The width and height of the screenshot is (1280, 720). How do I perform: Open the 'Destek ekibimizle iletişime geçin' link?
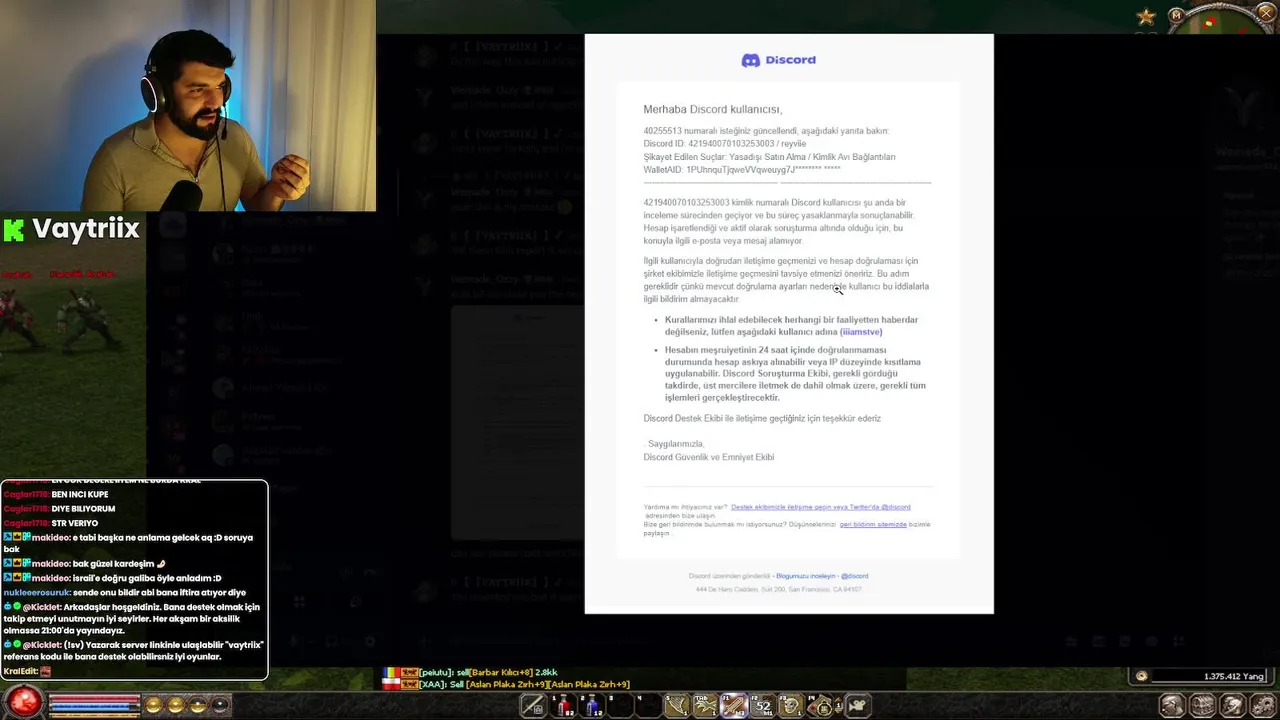click(820, 507)
